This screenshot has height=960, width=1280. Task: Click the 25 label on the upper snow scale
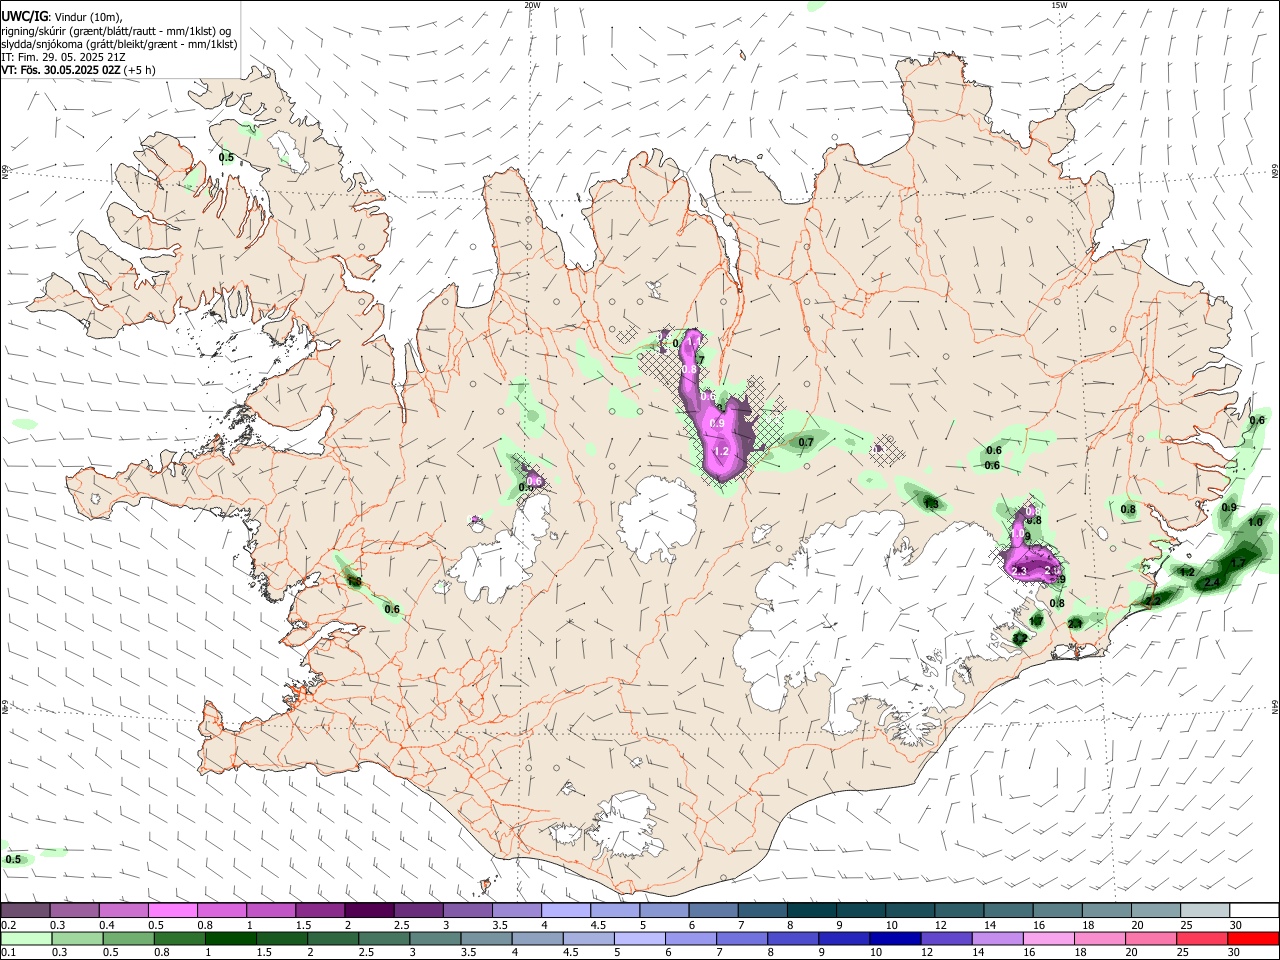pos(1186,925)
